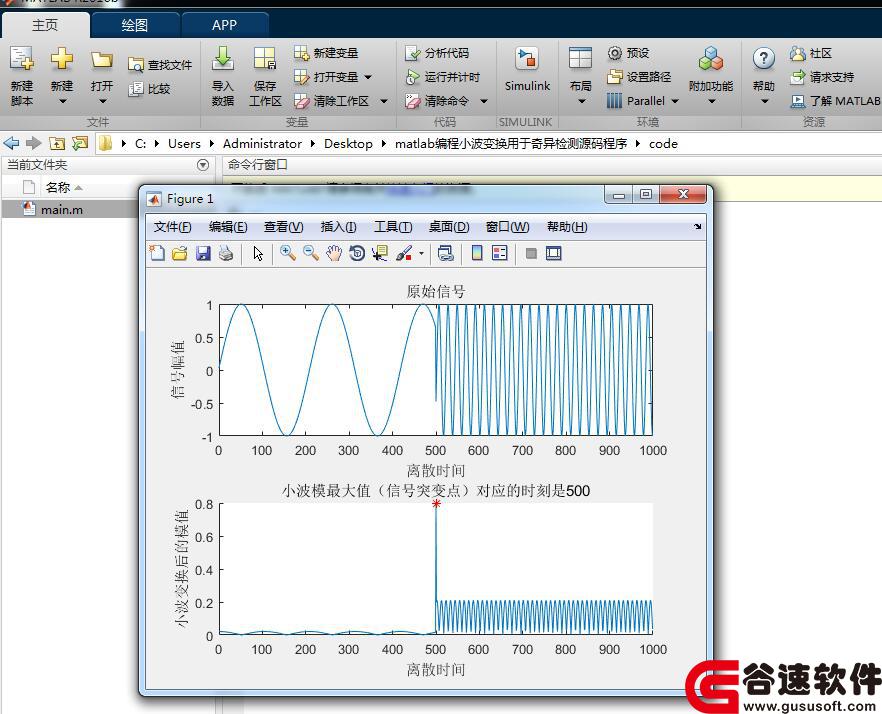Go back using the address bar back arrow
The height and width of the screenshot is (714, 882).
[11, 143]
